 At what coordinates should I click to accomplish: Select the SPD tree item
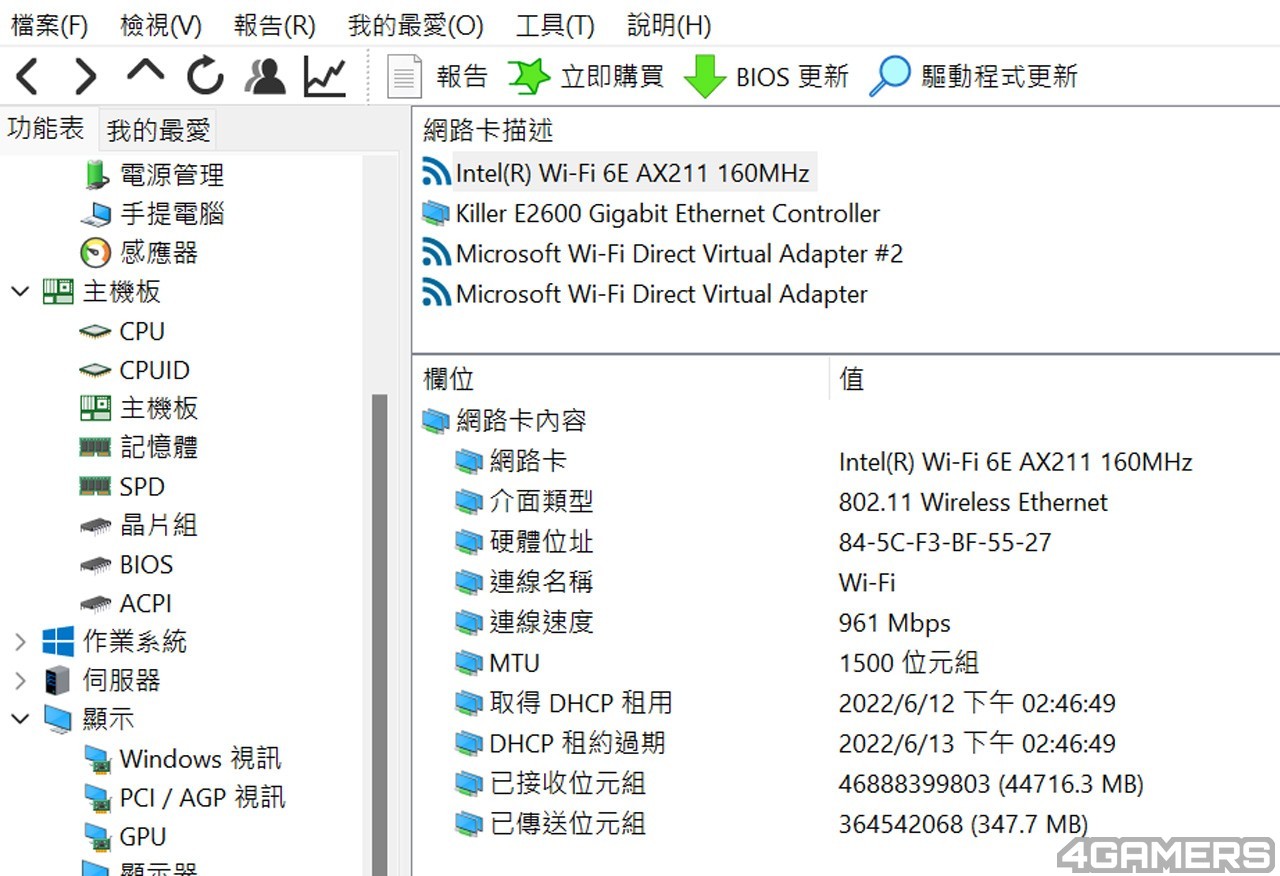tap(142, 487)
